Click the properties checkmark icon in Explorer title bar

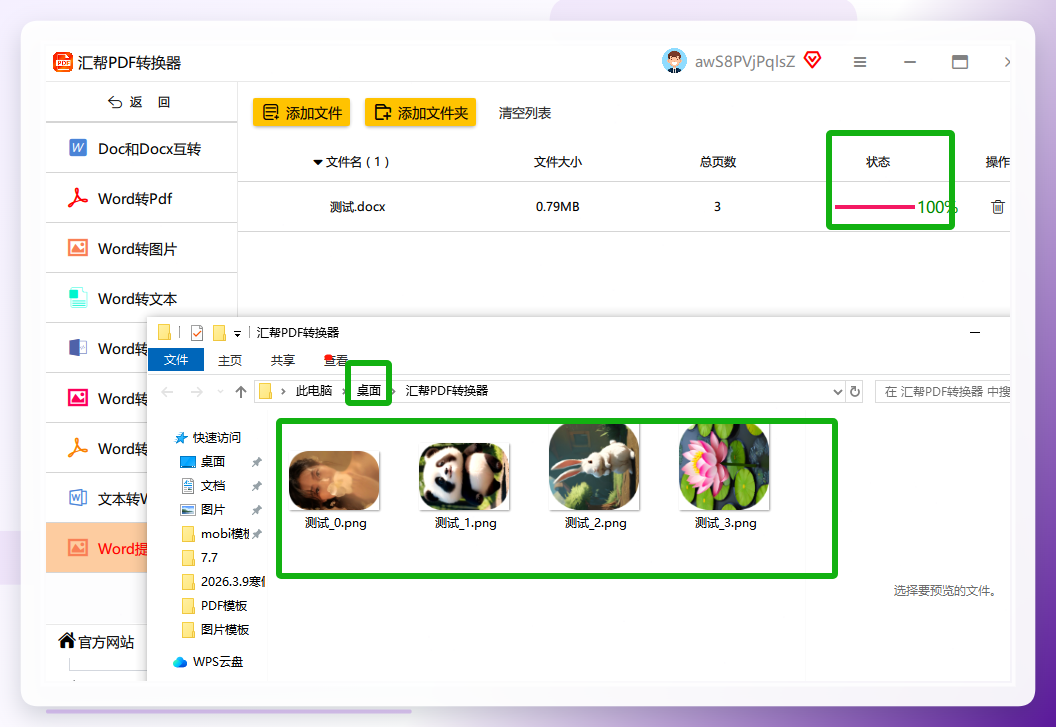[x=197, y=333]
